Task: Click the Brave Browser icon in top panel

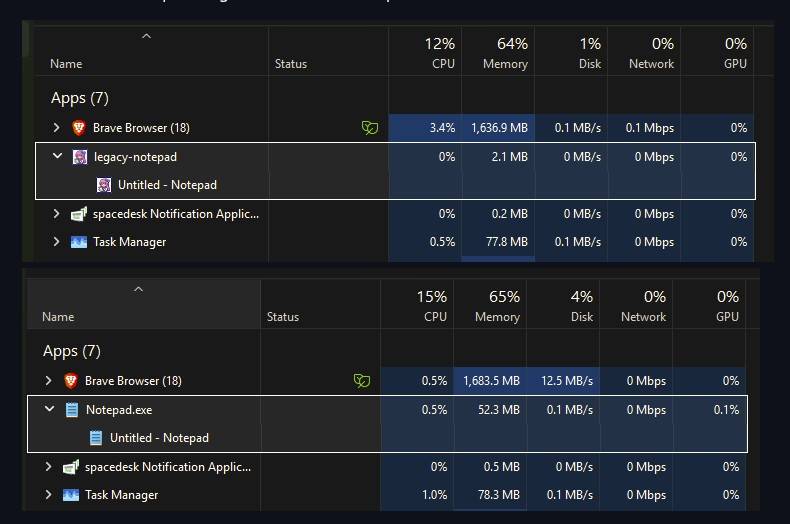Action: pyautogui.click(x=79, y=128)
